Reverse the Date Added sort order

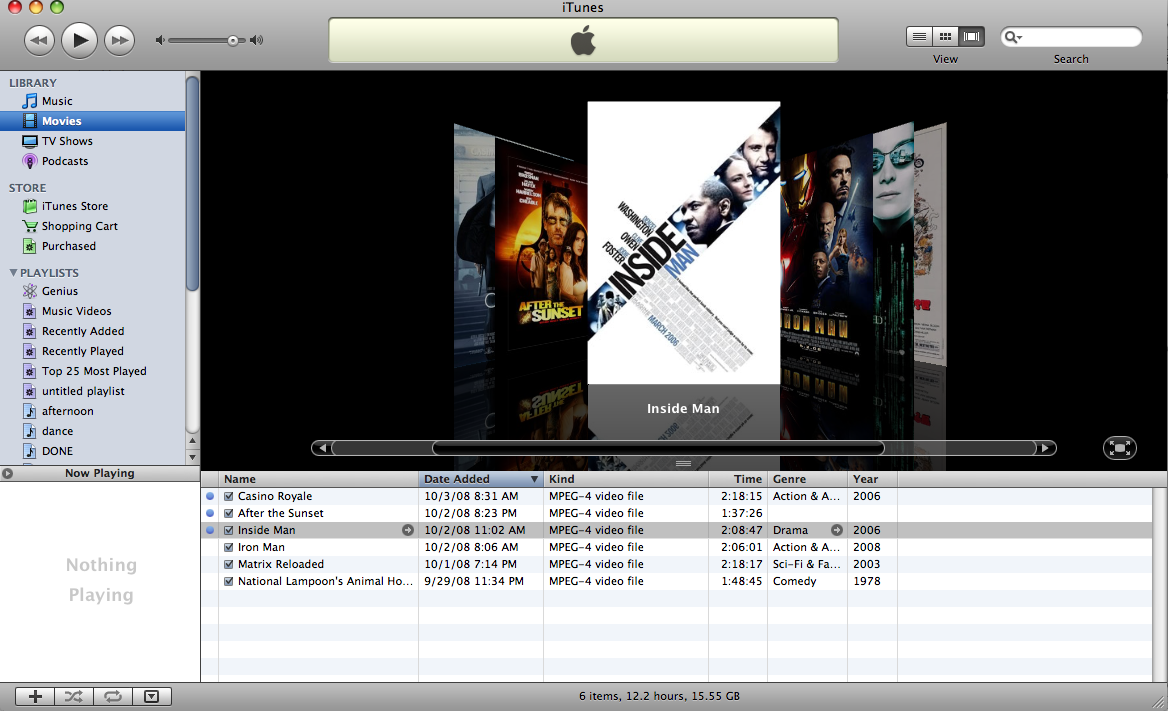coord(480,479)
